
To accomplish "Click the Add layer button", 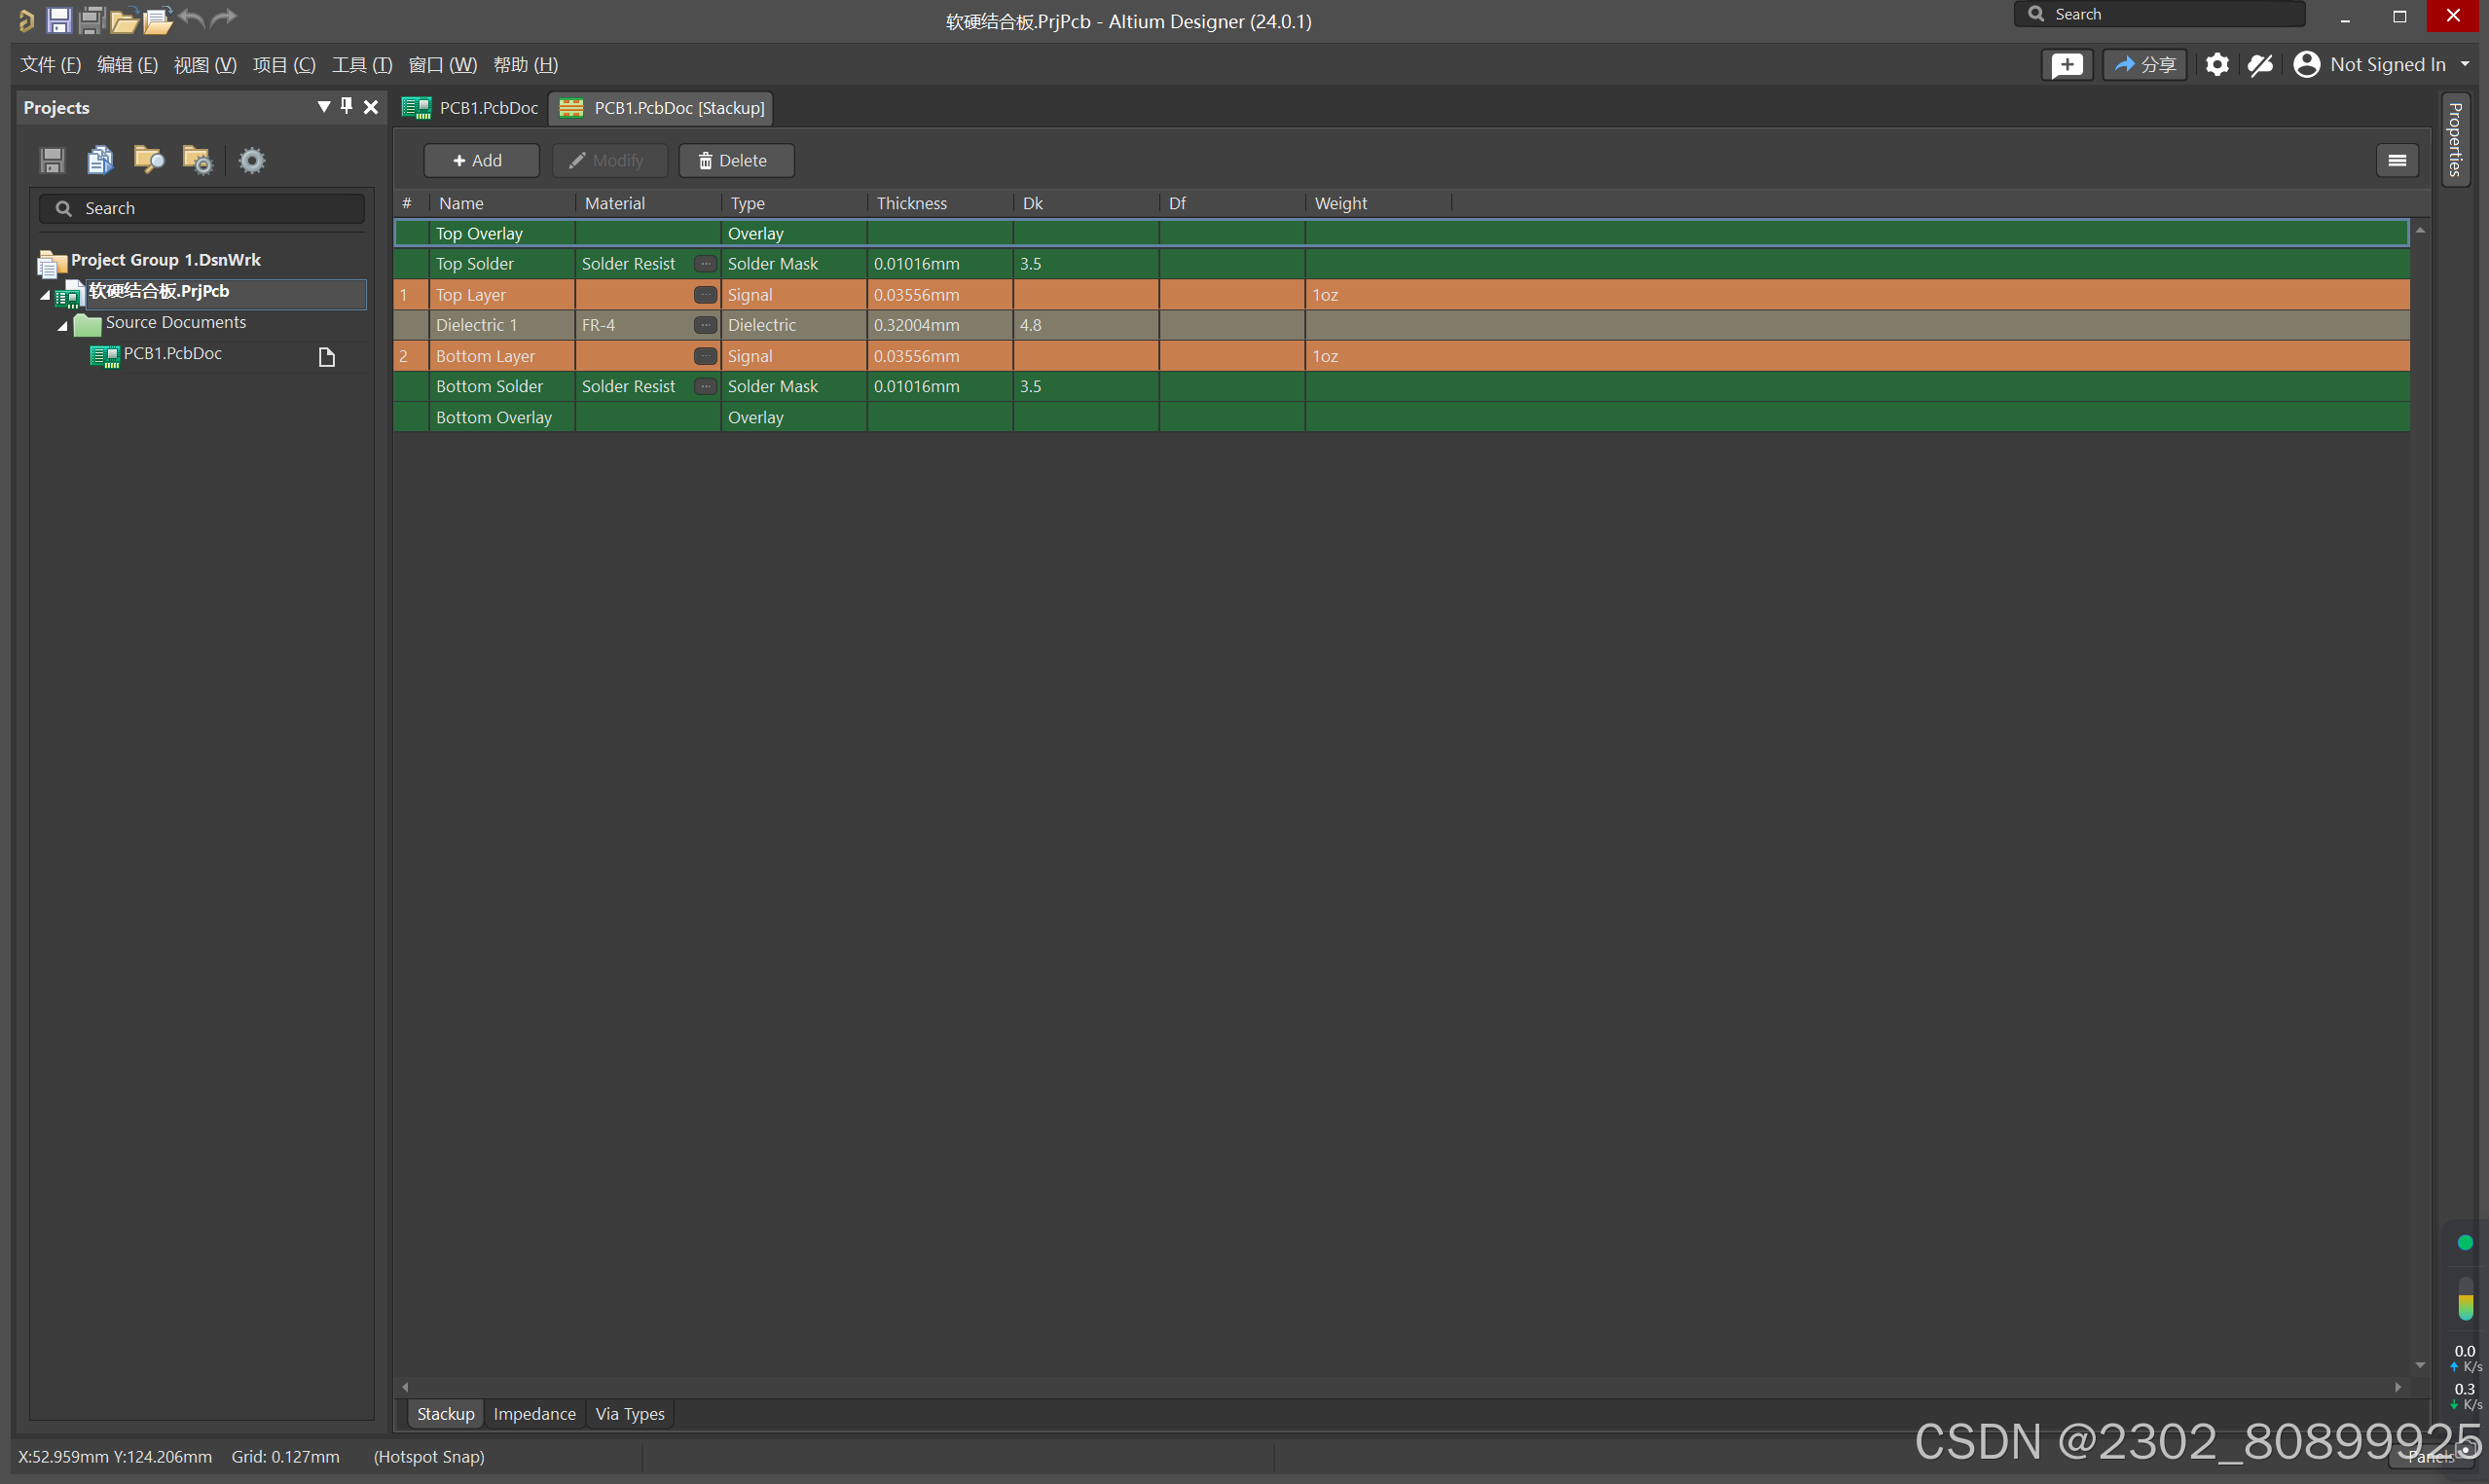I will point(480,160).
